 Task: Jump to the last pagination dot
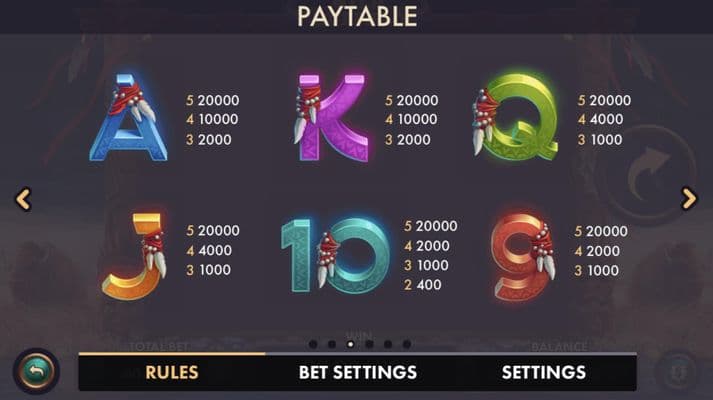[x=406, y=344]
